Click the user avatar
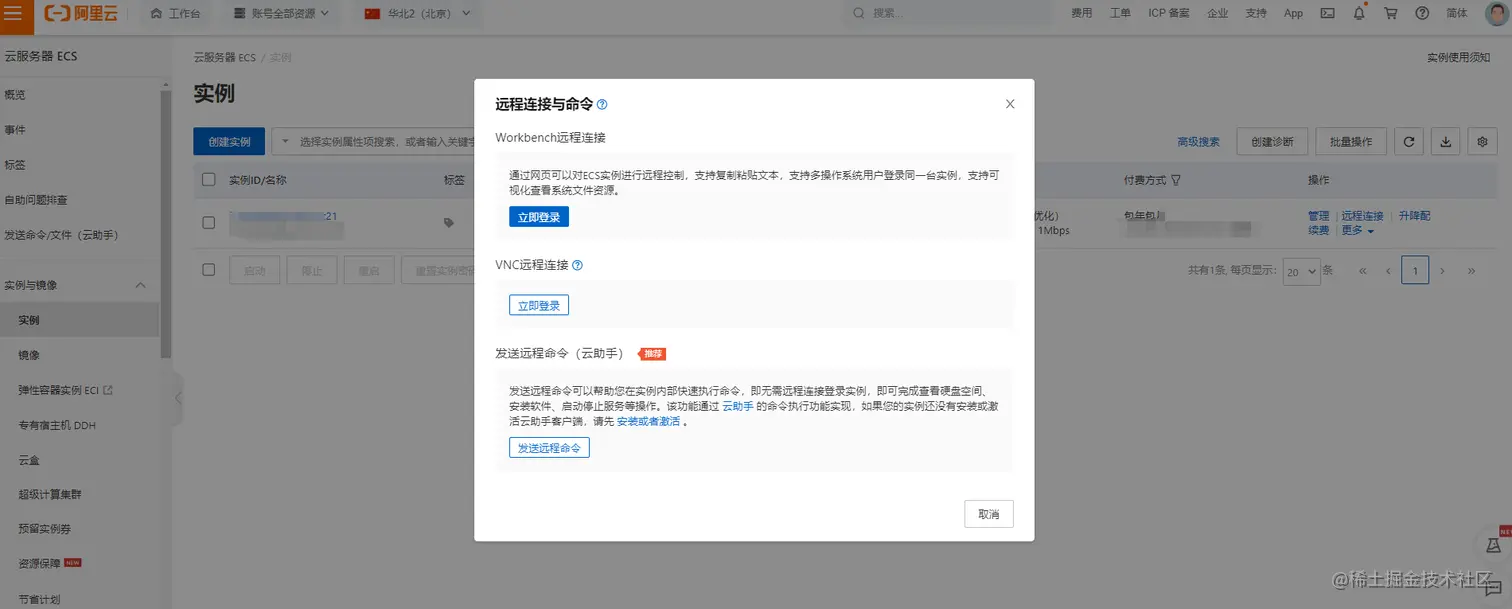This screenshot has height=609, width=1512. point(1496,13)
